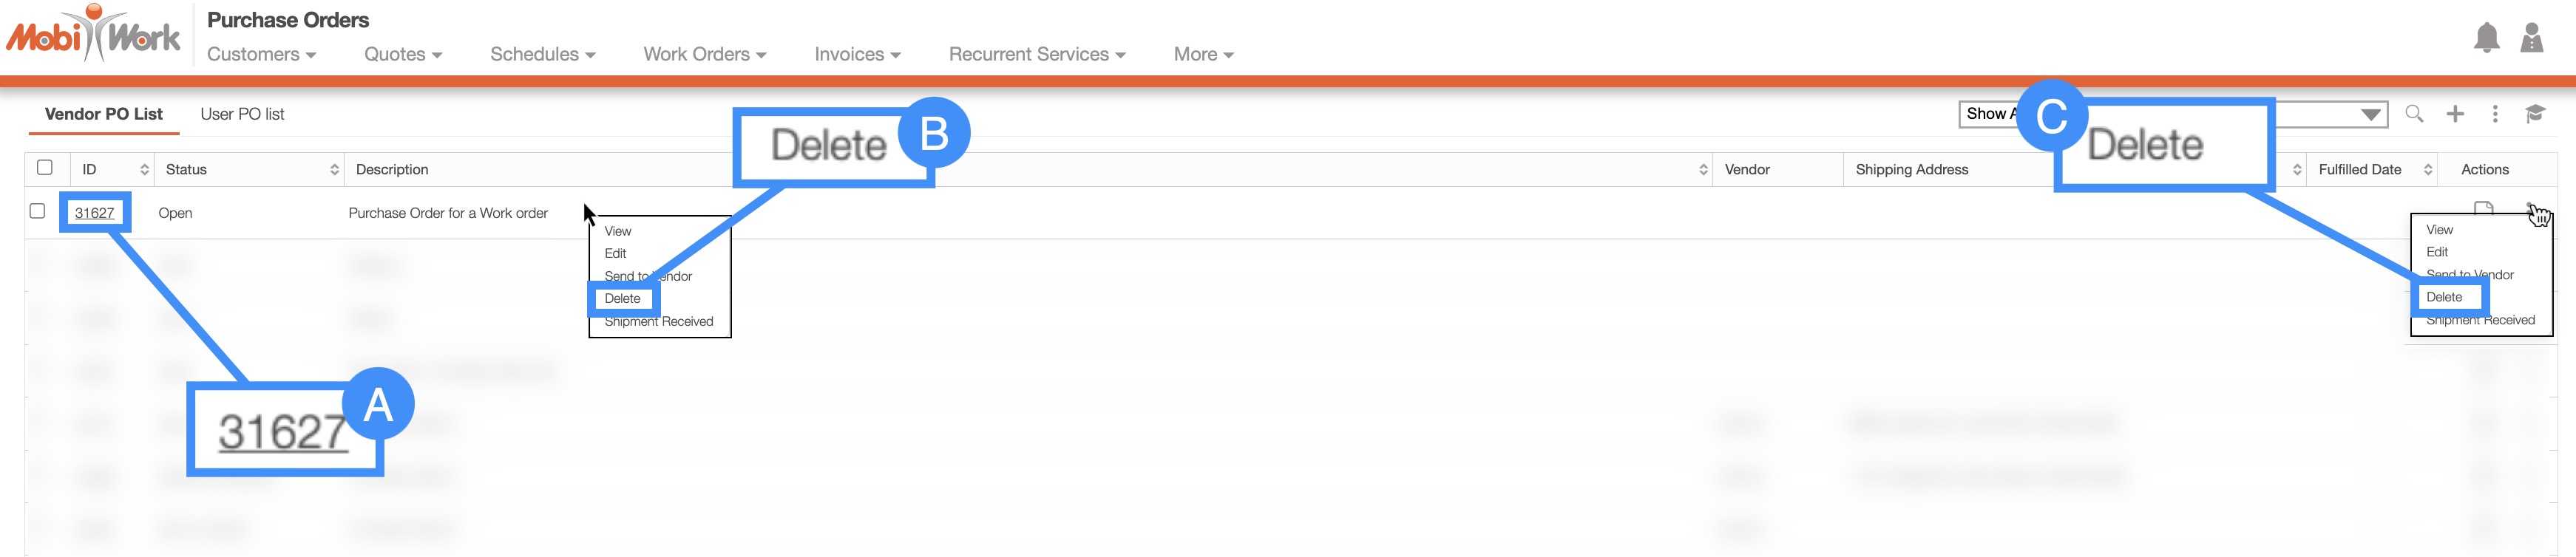Select the Vendor PO List tab
Image resolution: width=2576 pixels, height=557 pixels.
103,114
